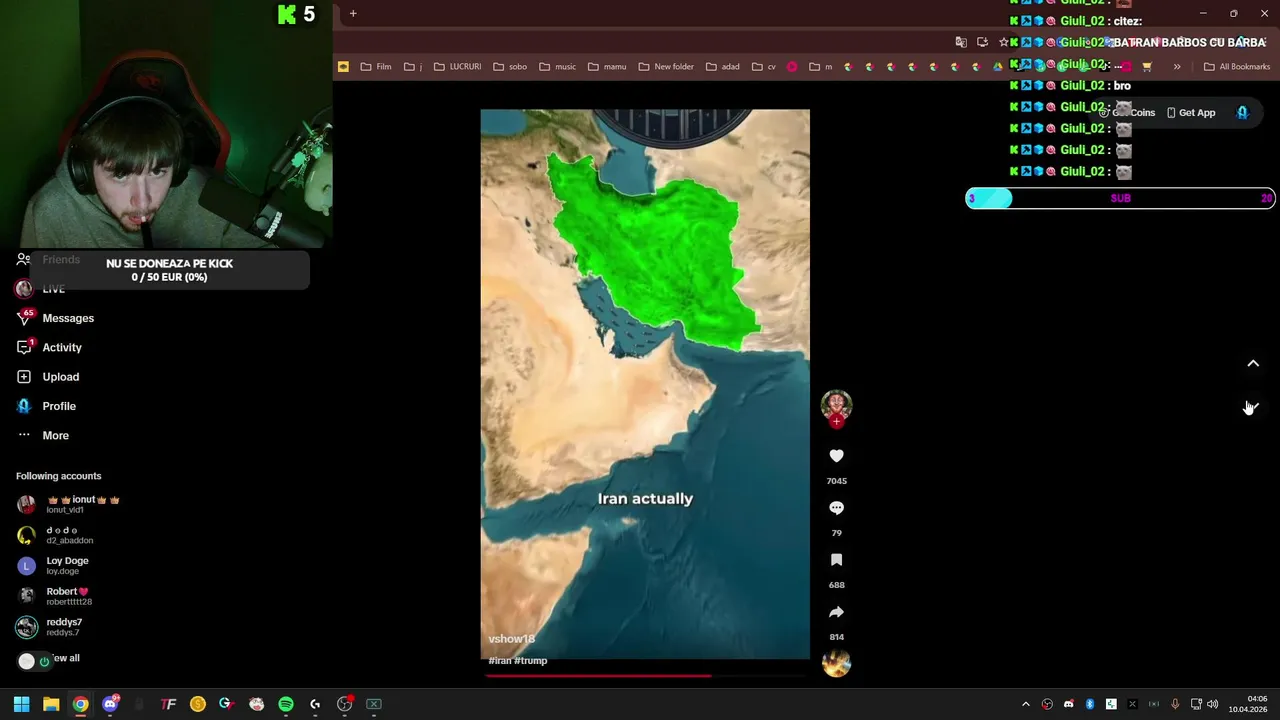Like the video with the heart icon
1280x720 pixels.
[x=836, y=456]
